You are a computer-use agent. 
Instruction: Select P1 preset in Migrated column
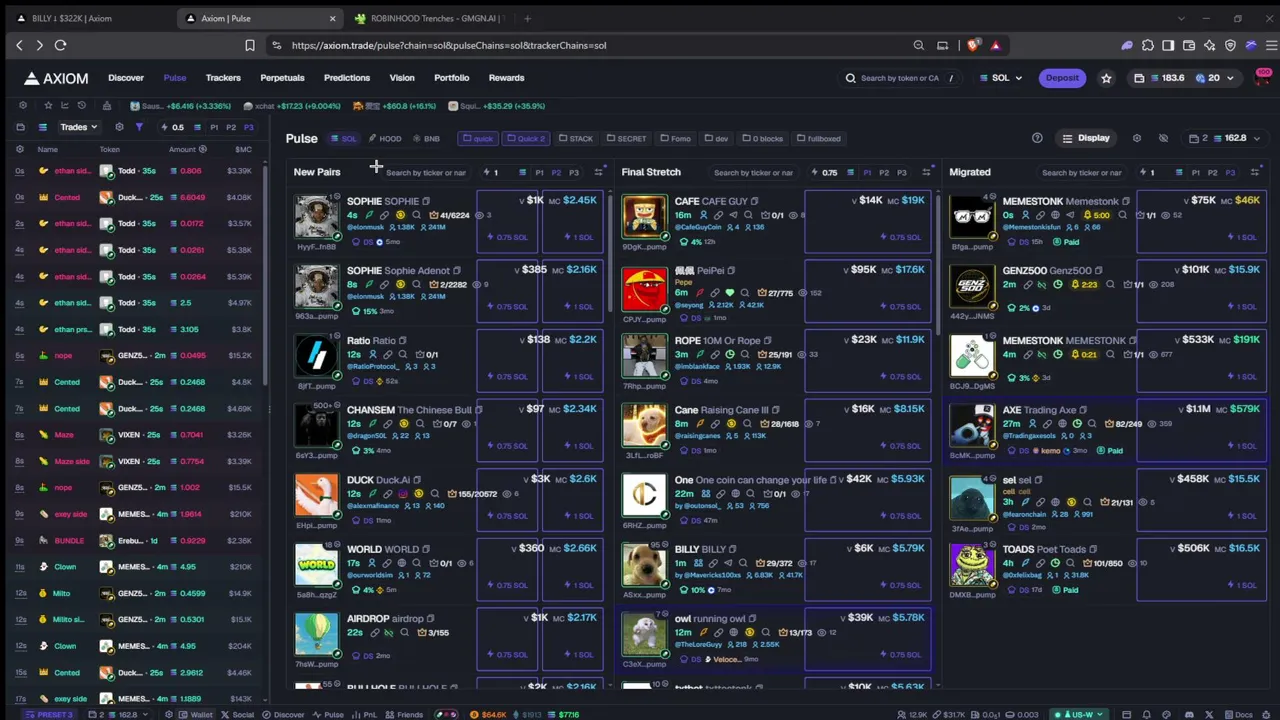[x=1195, y=172]
